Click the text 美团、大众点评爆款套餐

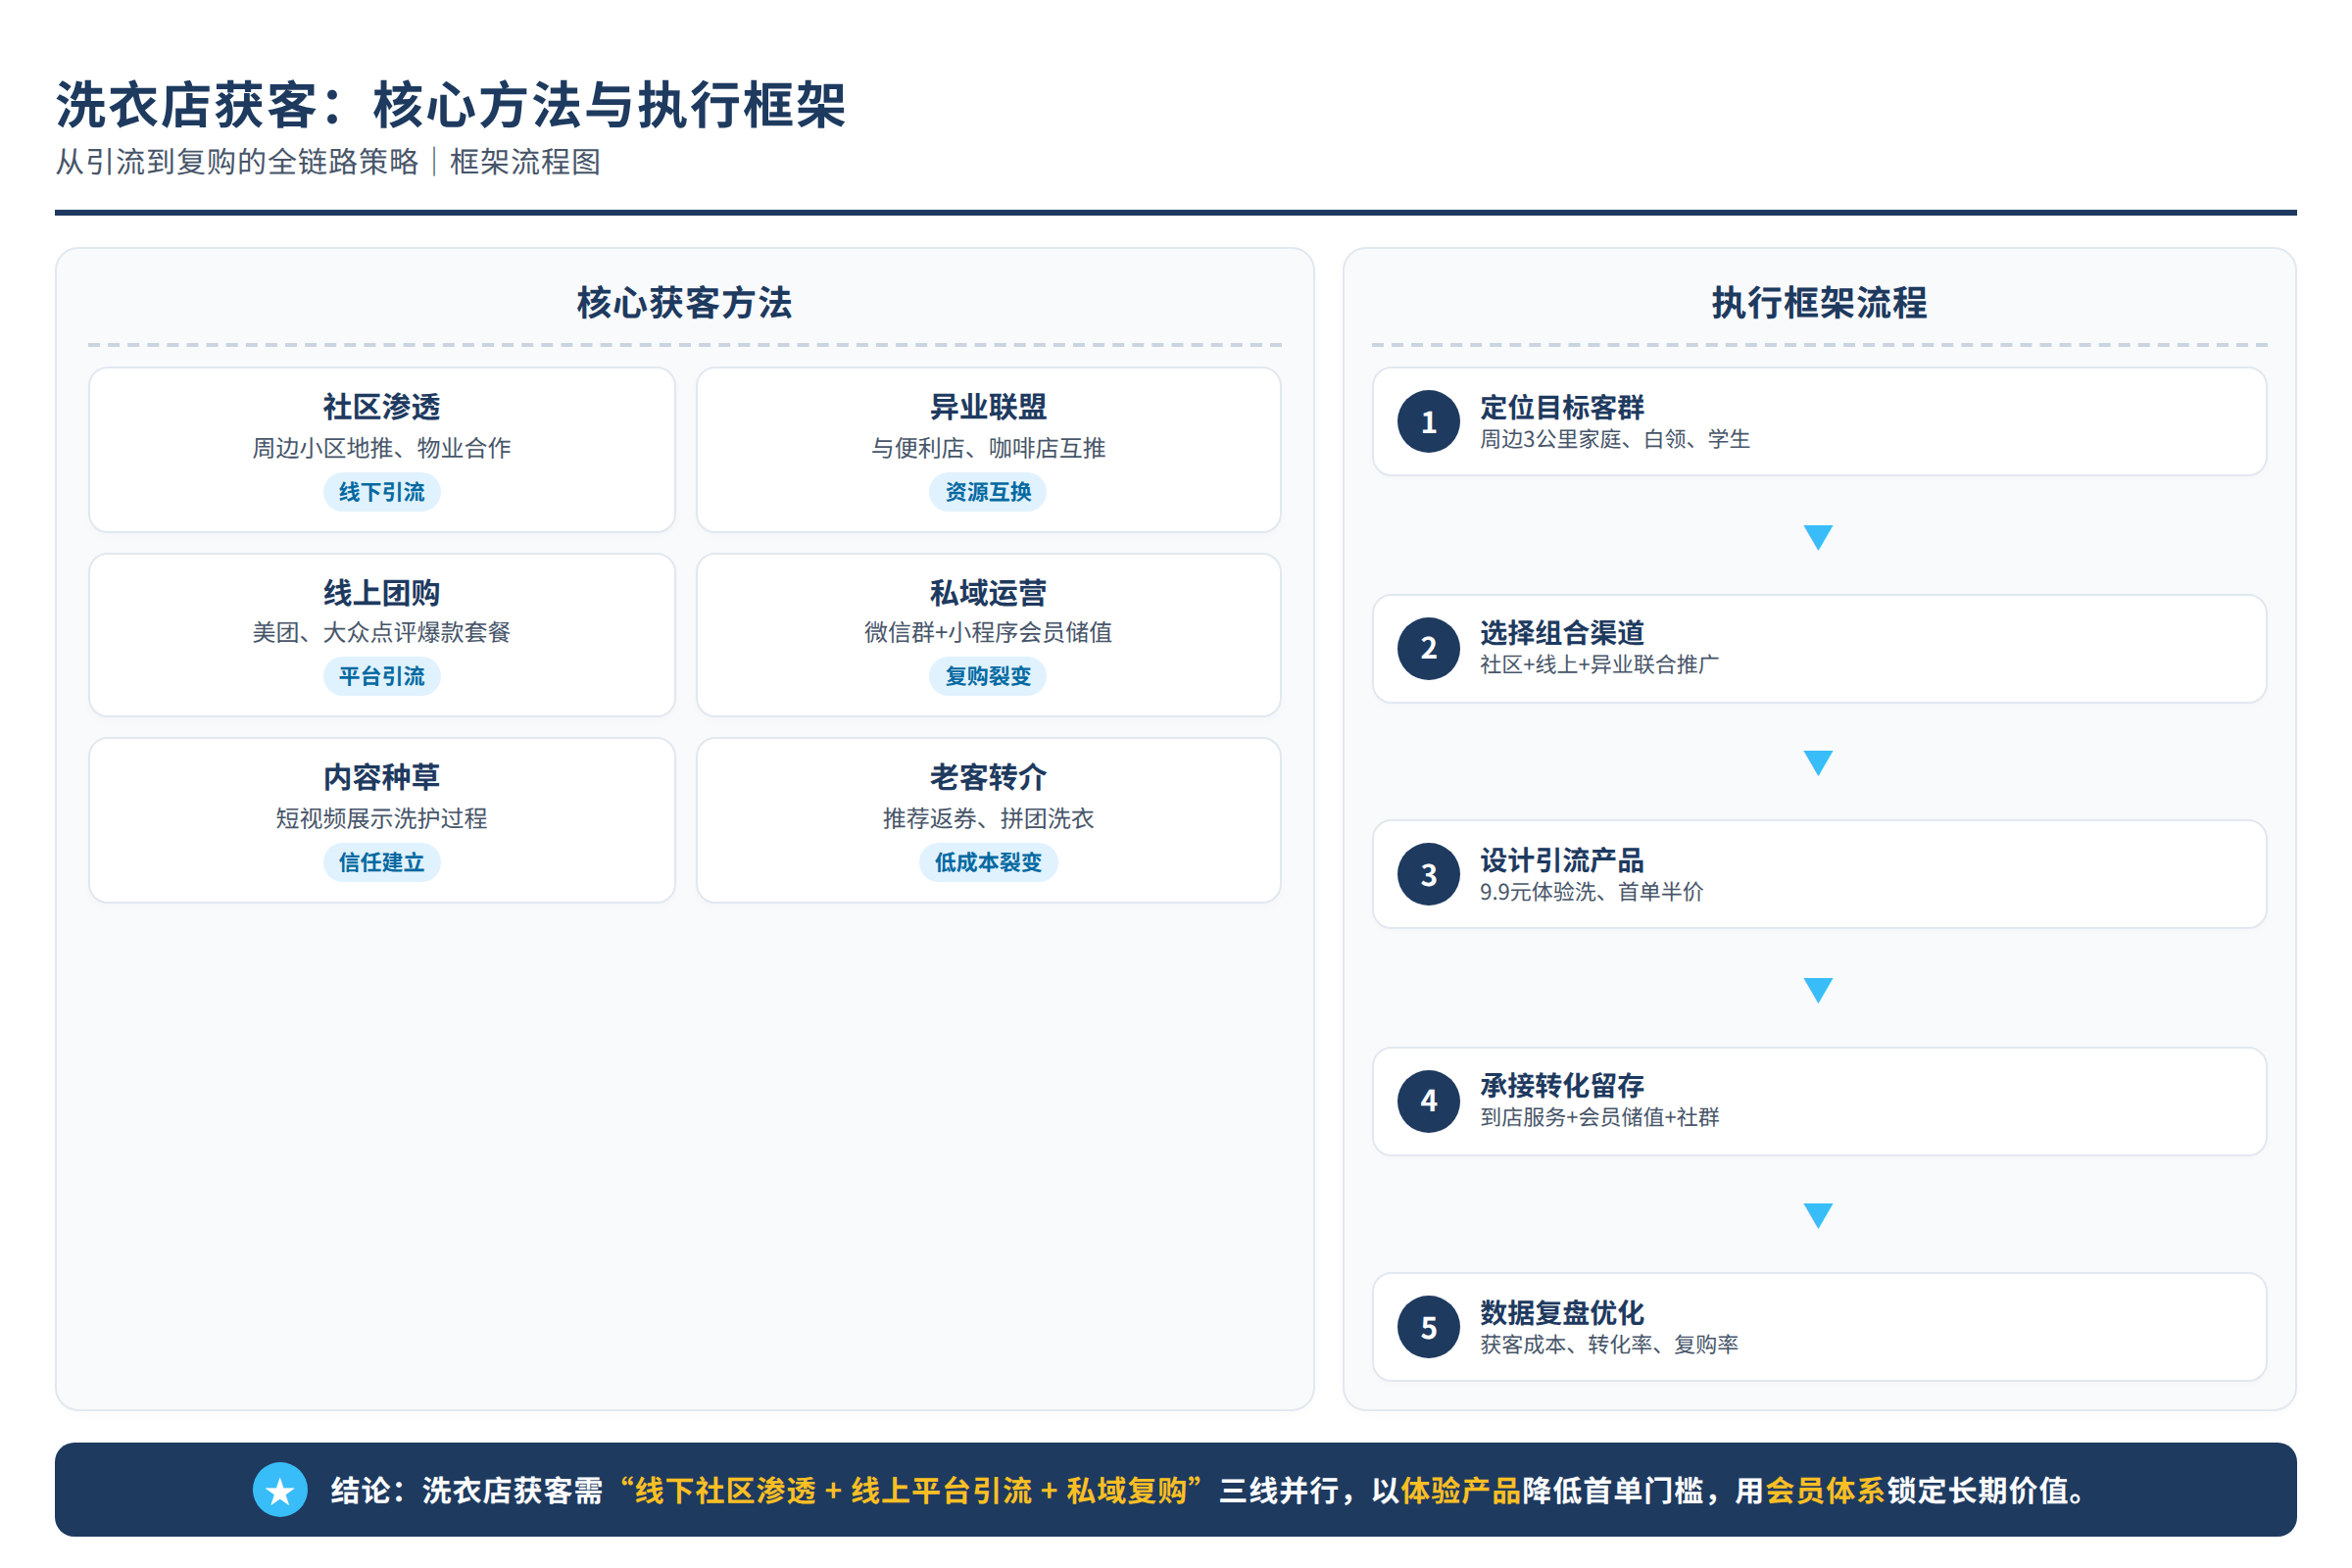[x=382, y=632]
